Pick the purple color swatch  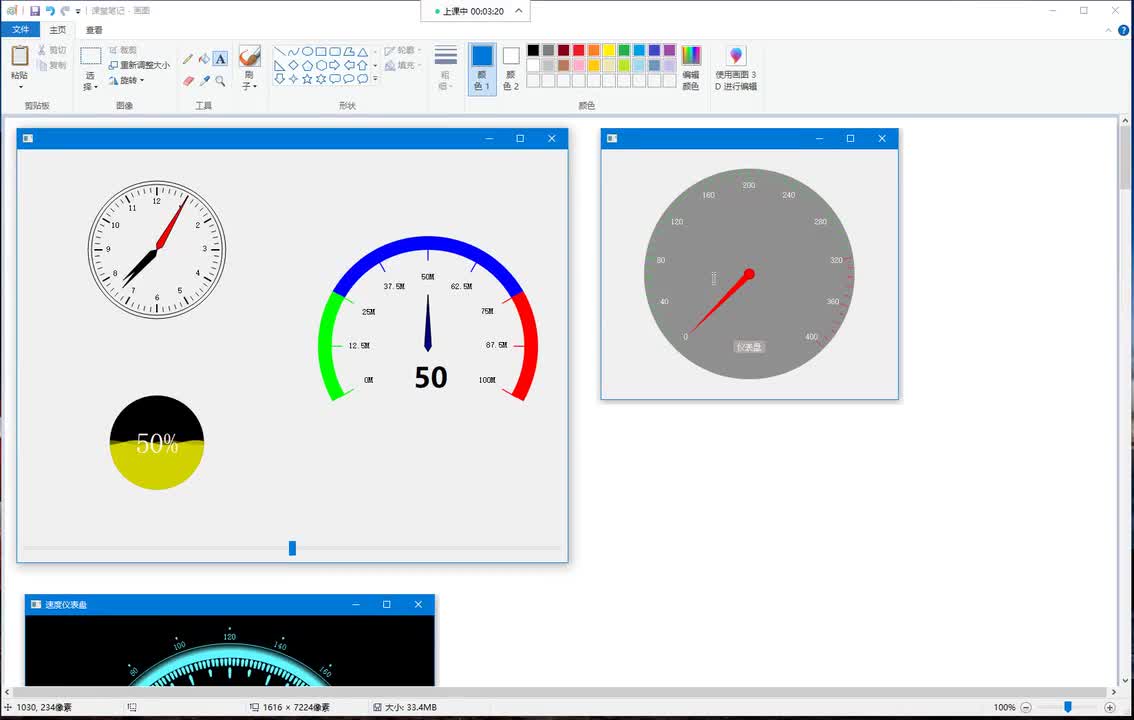coord(670,50)
